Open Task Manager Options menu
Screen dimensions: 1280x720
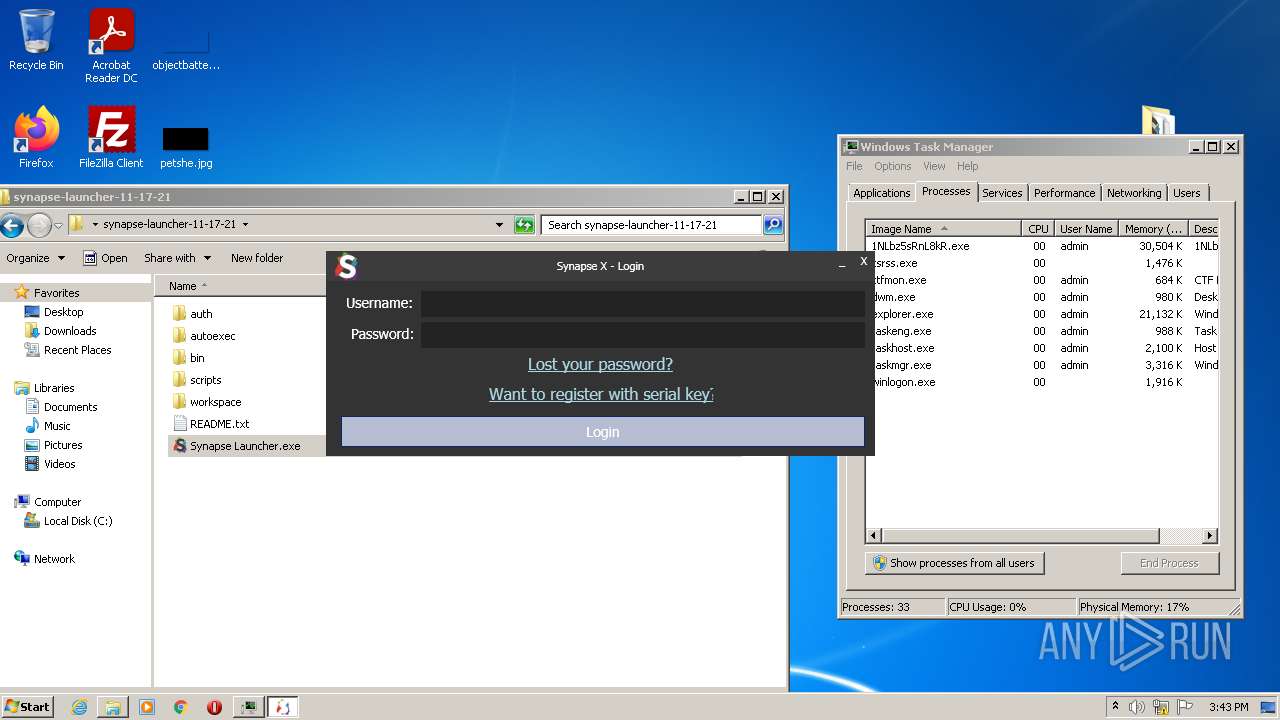893,166
